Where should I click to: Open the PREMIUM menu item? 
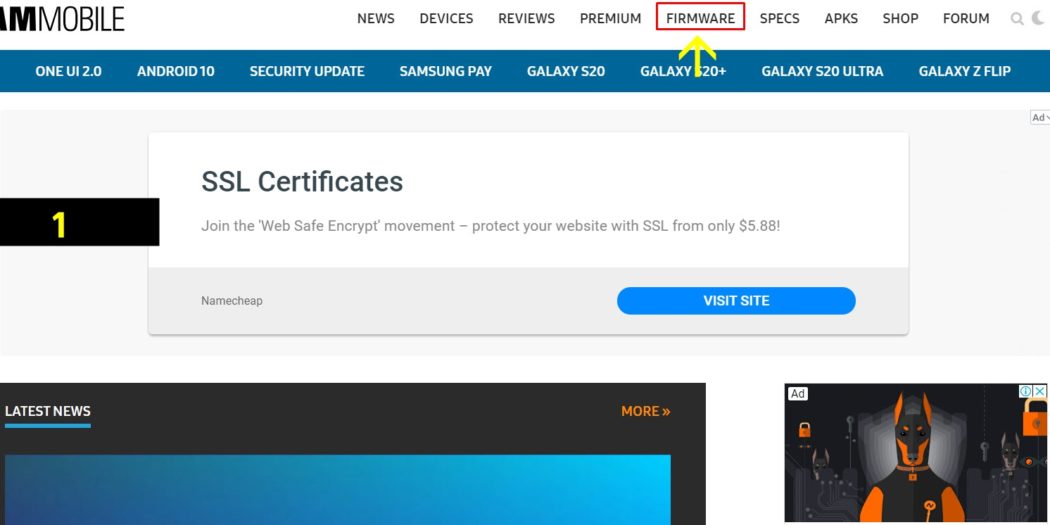click(610, 19)
